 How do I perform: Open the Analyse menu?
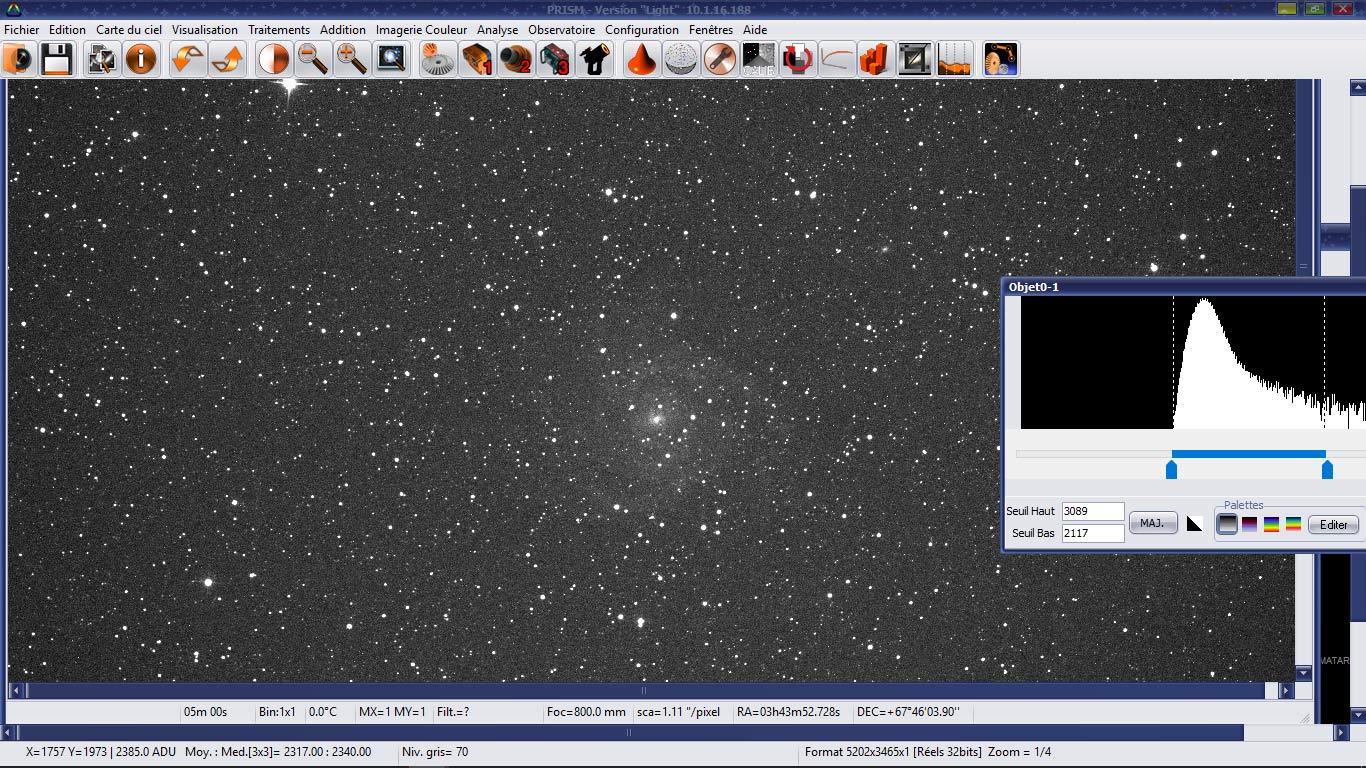(x=497, y=30)
